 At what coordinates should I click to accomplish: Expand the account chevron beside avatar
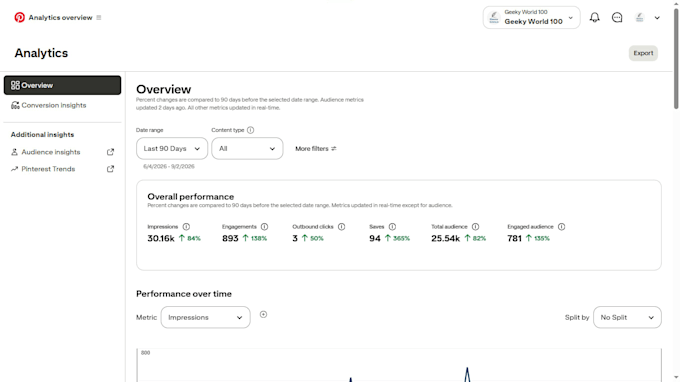tap(657, 18)
